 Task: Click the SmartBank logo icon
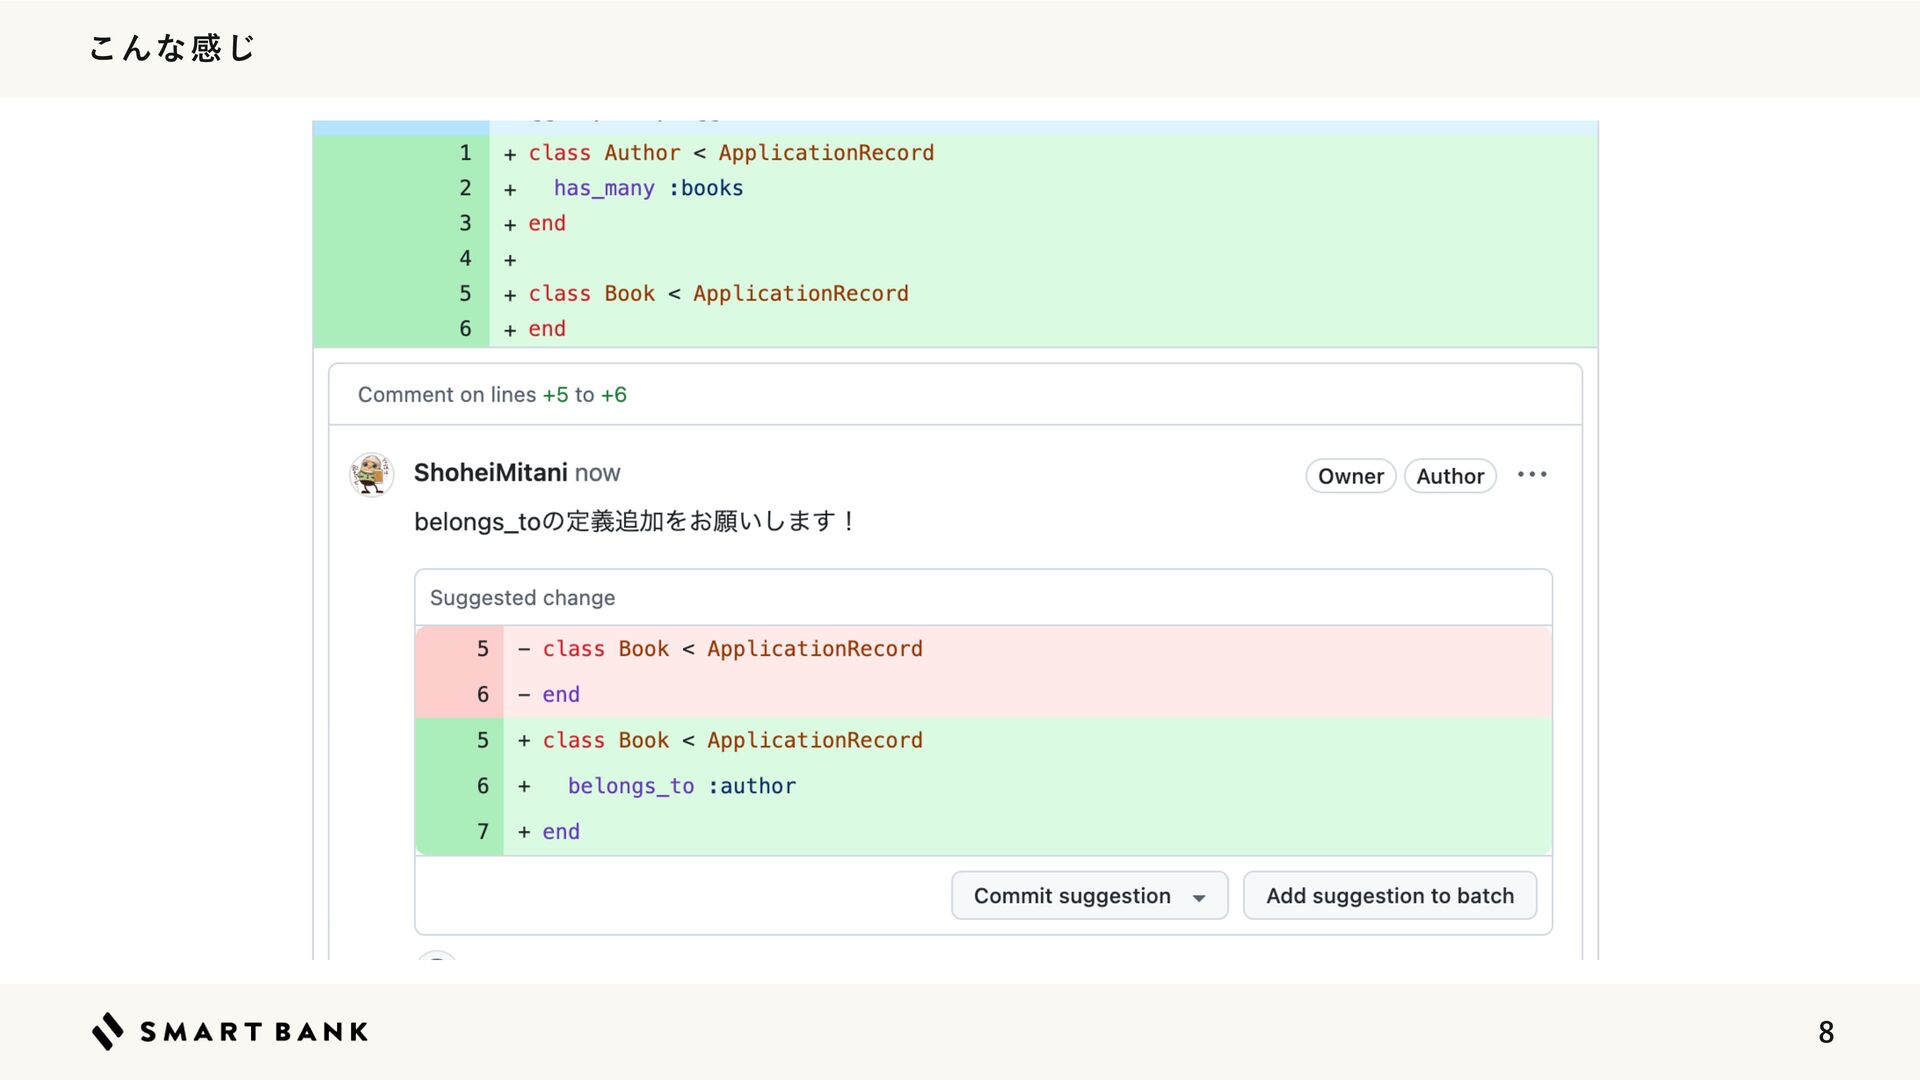(108, 1031)
